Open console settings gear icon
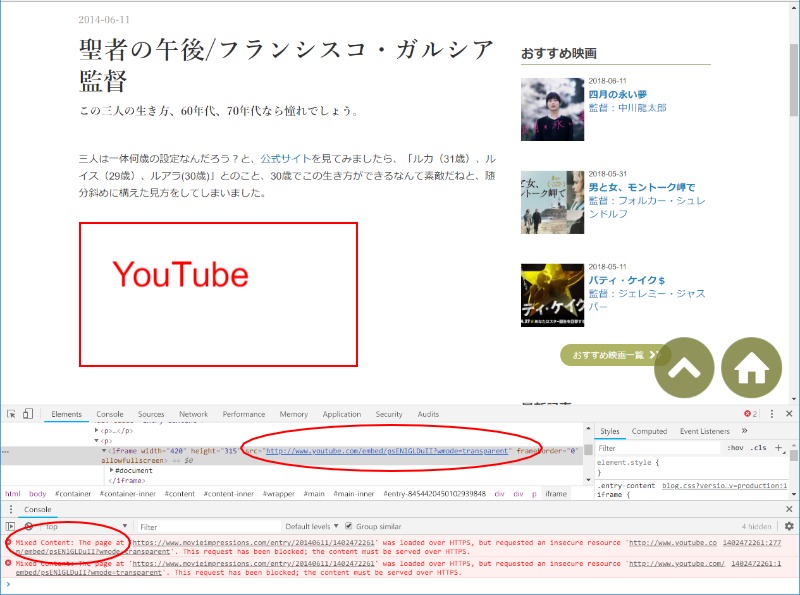This screenshot has height=595, width=800. [x=789, y=526]
